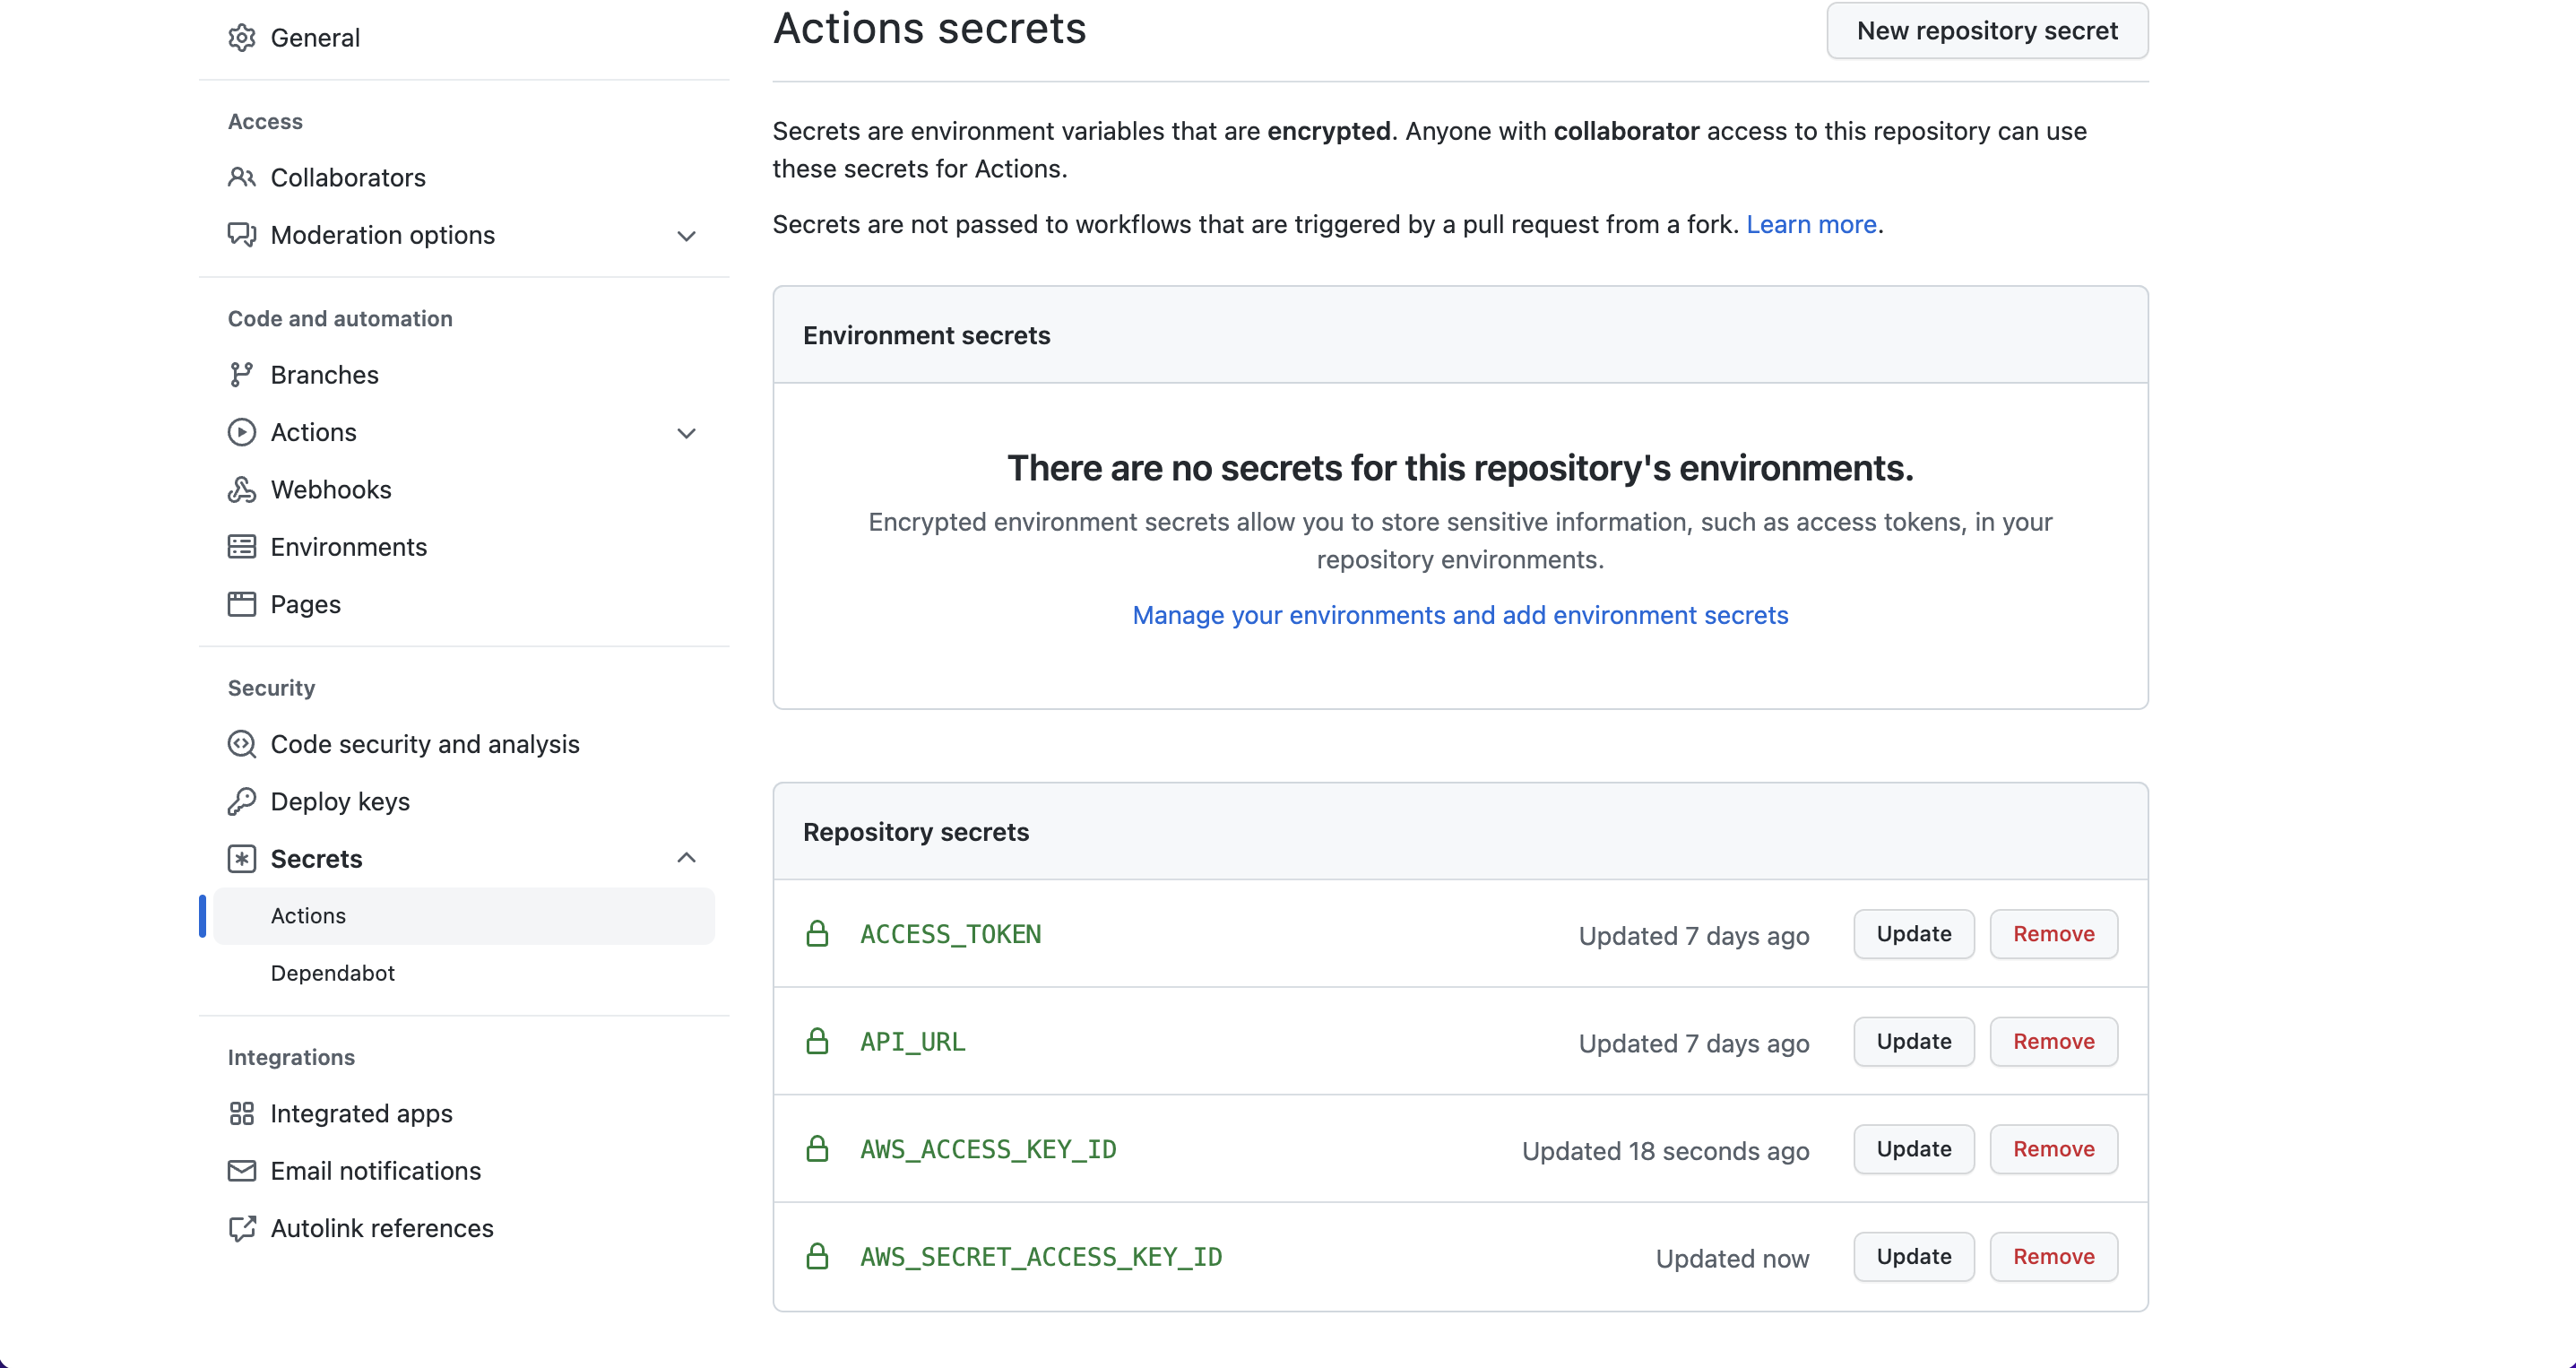The height and width of the screenshot is (1368, 2576).
Task: Click the Deploy keys key icon
Action: coord(241,802)
